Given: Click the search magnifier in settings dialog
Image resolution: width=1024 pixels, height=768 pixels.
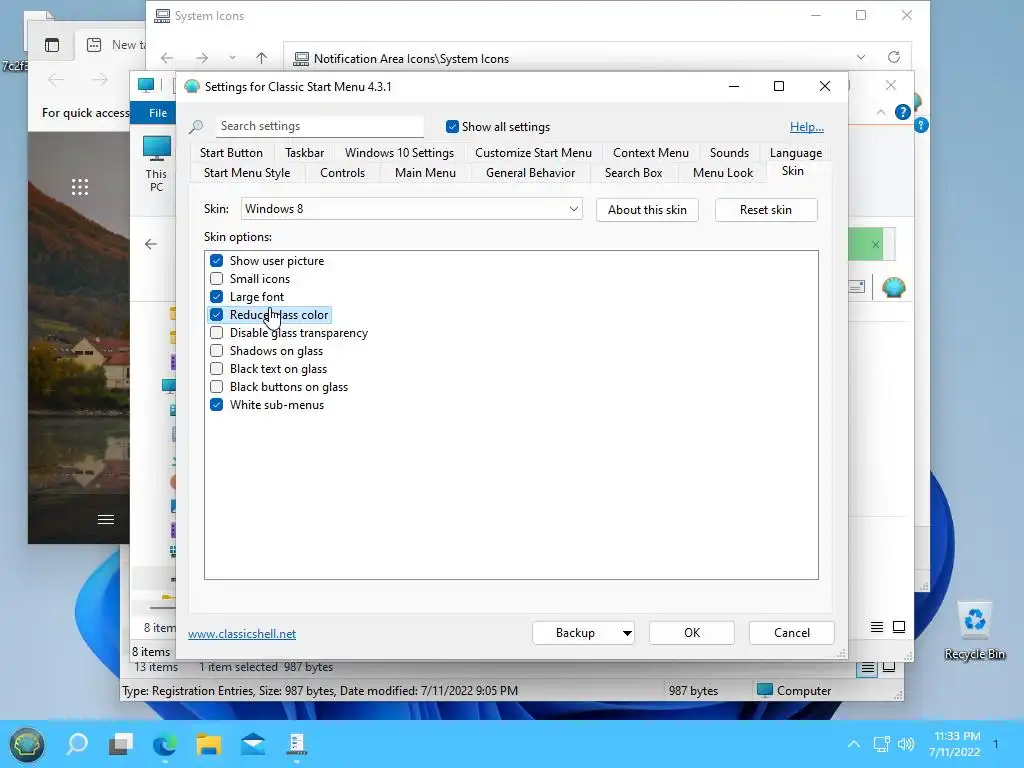Looking at the screenshot, I should point(197,127).
